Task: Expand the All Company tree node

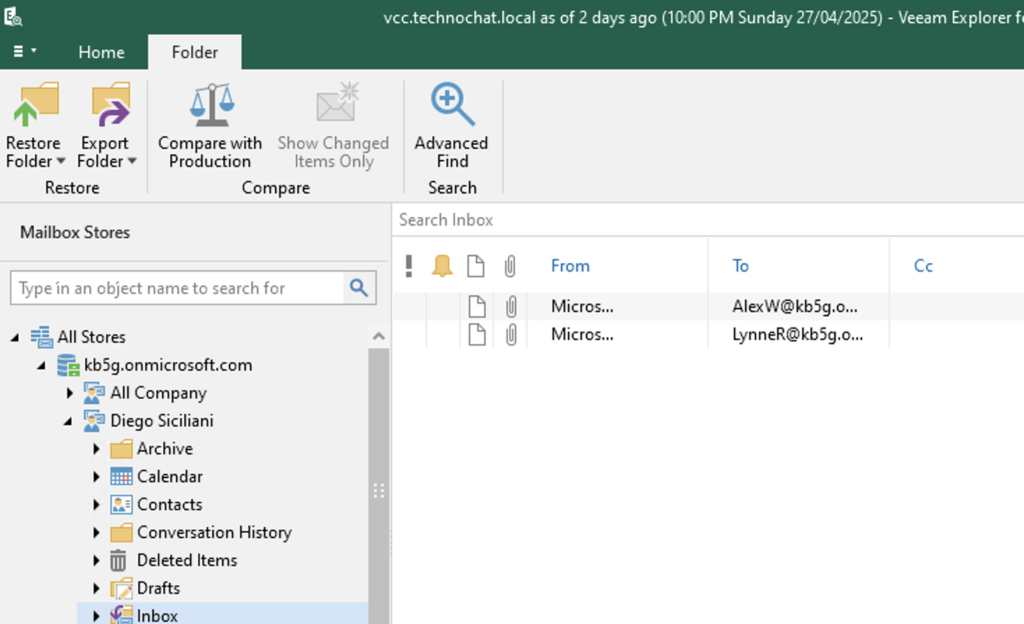Action: (69, 393)
